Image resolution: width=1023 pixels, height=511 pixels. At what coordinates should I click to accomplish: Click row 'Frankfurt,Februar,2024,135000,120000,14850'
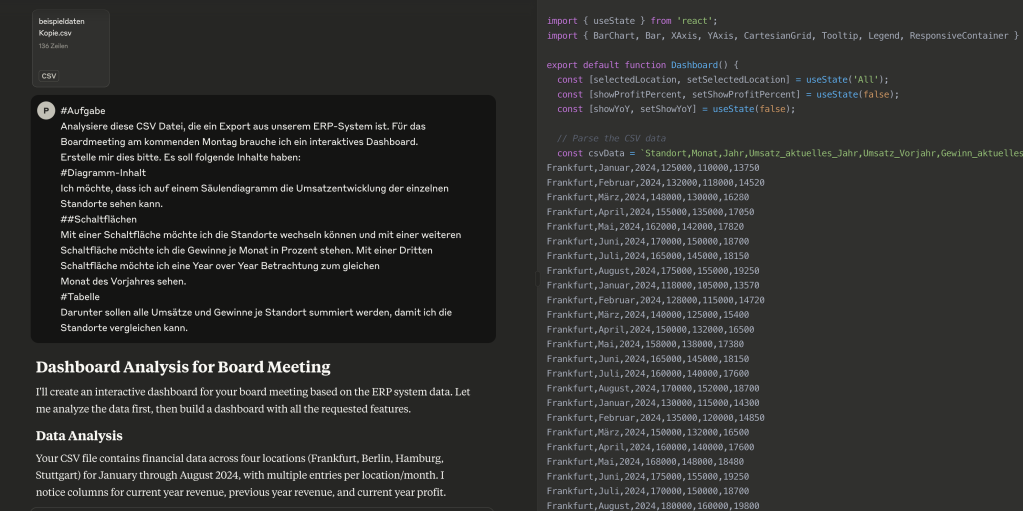point(656,418)
